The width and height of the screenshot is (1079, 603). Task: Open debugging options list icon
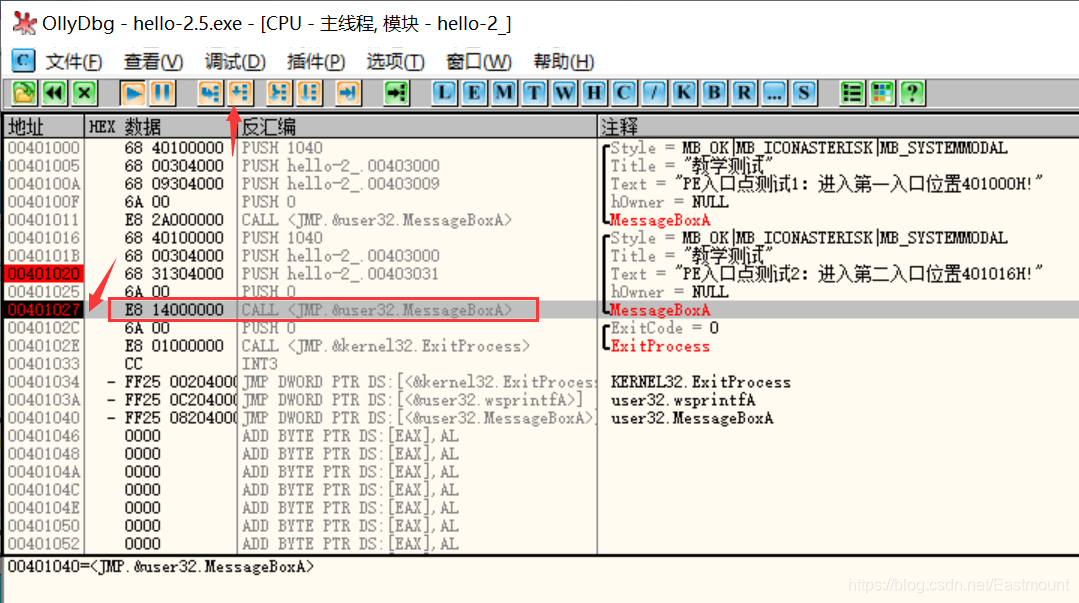tap(852, 93)
